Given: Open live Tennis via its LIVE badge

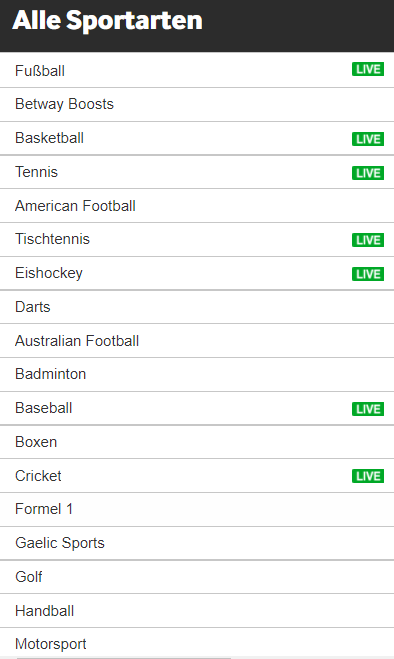Looking at the screenshot, I should pos(368,173).
